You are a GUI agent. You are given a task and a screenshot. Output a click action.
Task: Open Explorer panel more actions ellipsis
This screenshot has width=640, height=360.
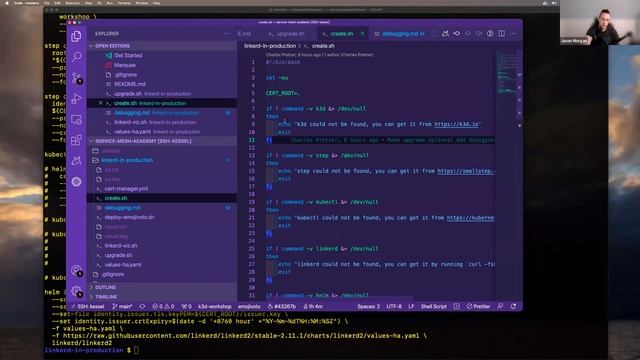227,34
